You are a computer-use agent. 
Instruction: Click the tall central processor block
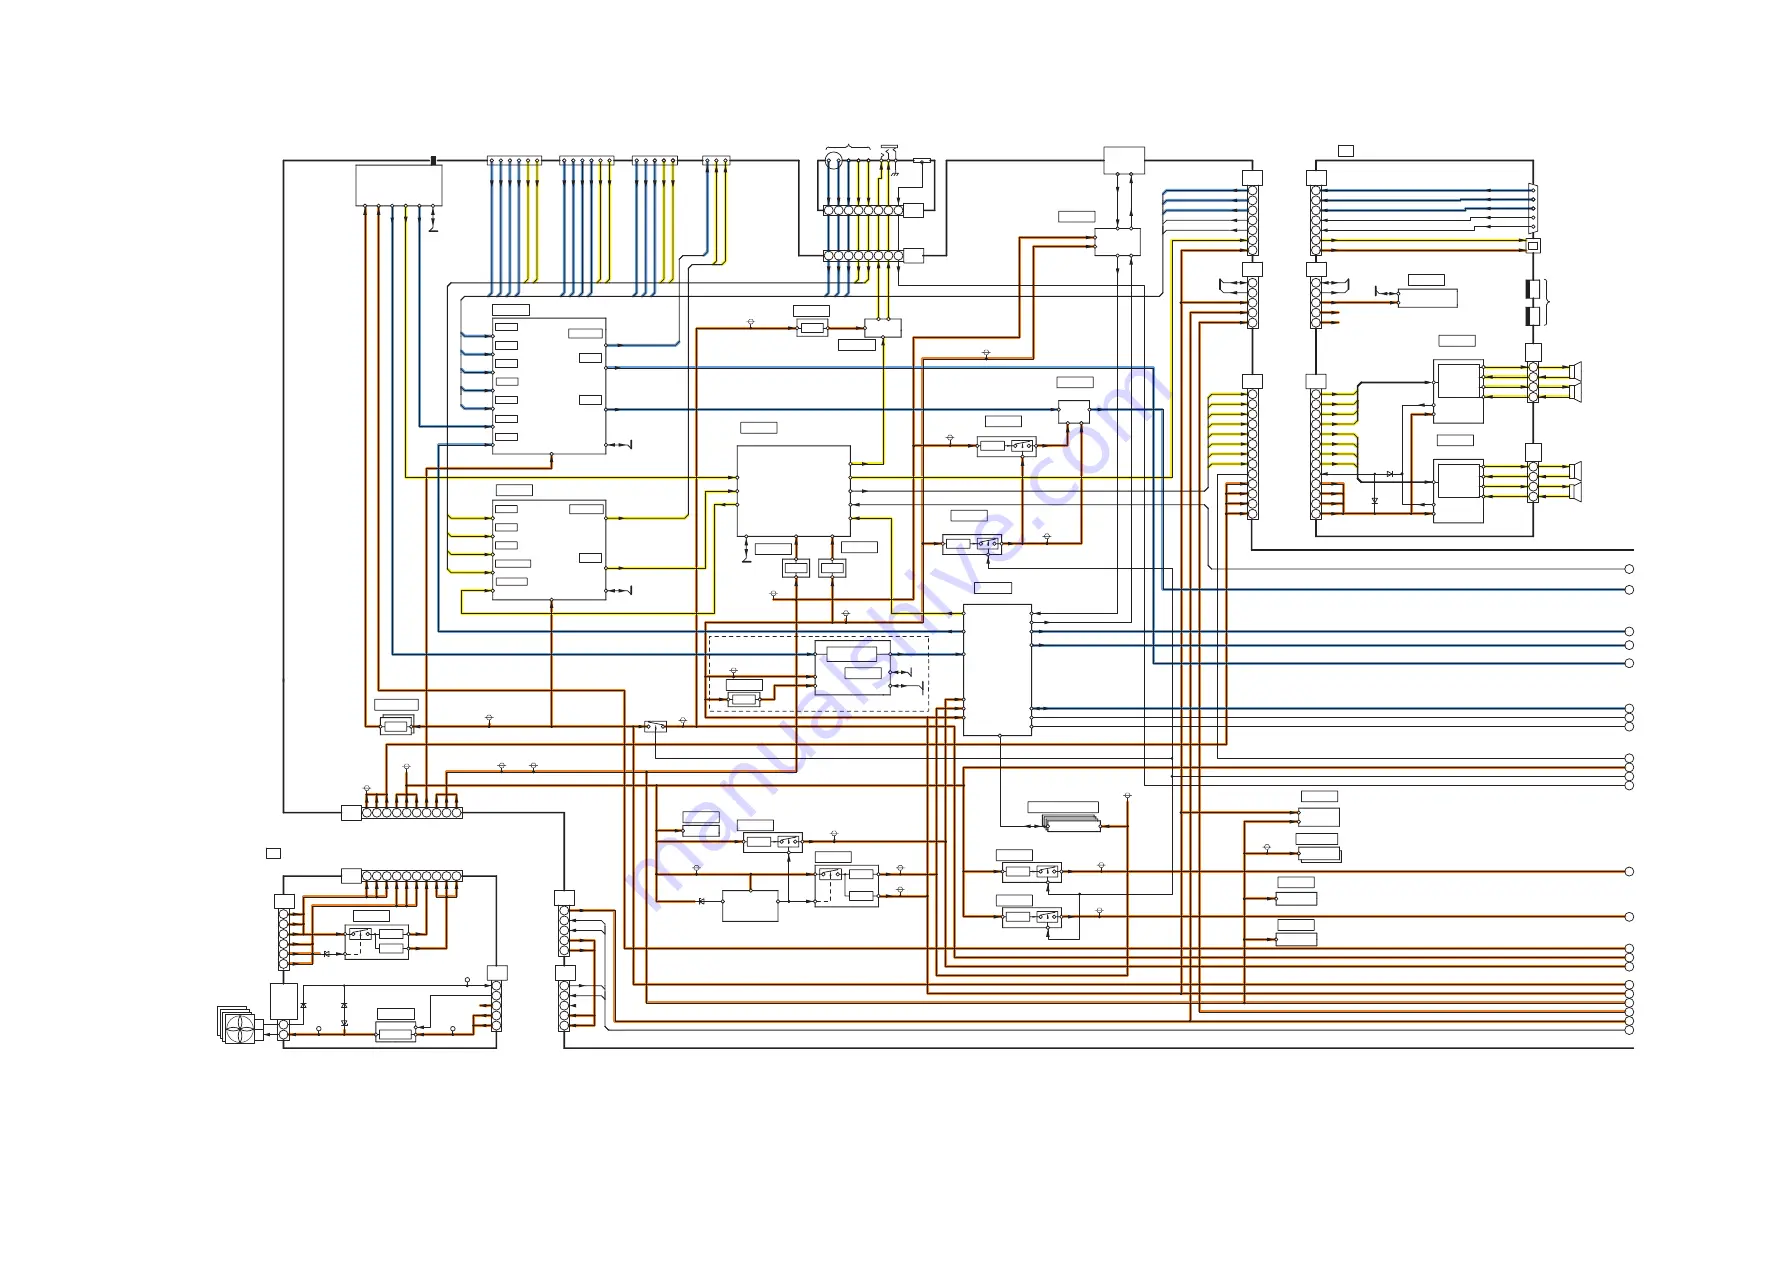click(997, 670)
